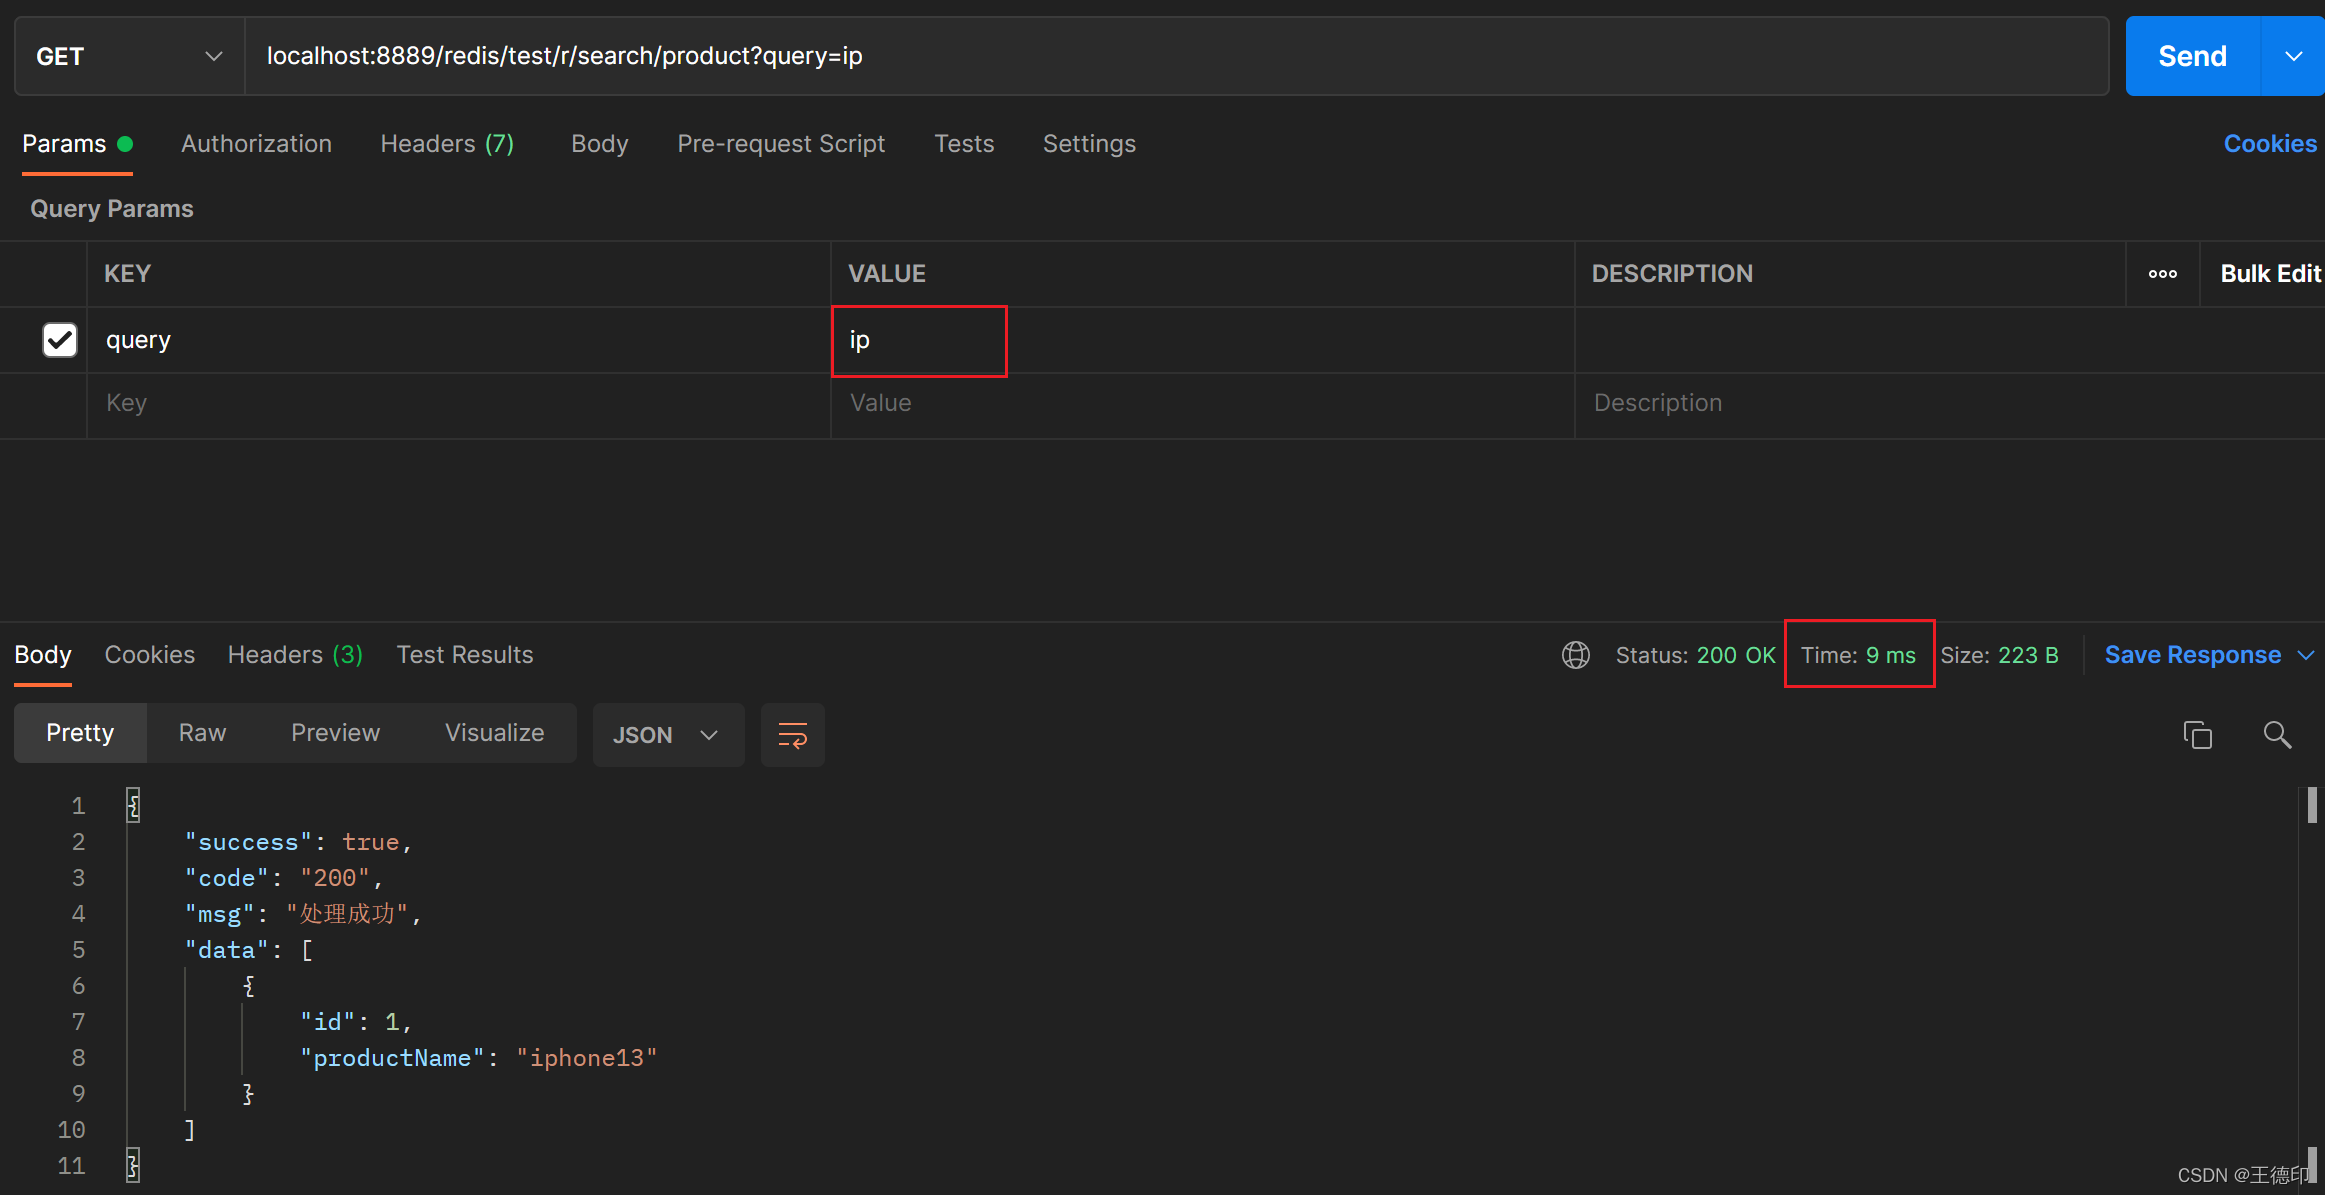Click the "msg" key on line 4
The image size is (2325, 1195).
pyautogui.click(x=220, y=914)
